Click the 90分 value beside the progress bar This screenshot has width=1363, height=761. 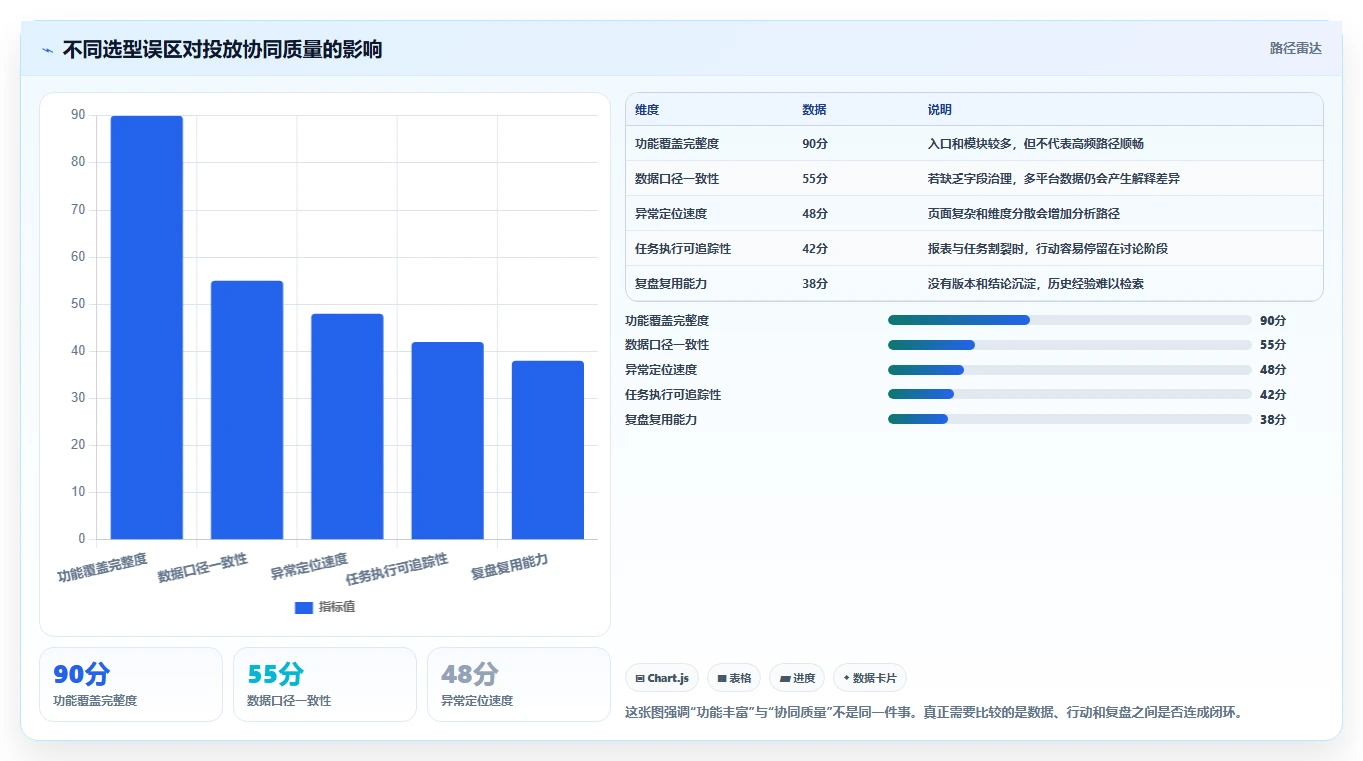(1273, 321)
